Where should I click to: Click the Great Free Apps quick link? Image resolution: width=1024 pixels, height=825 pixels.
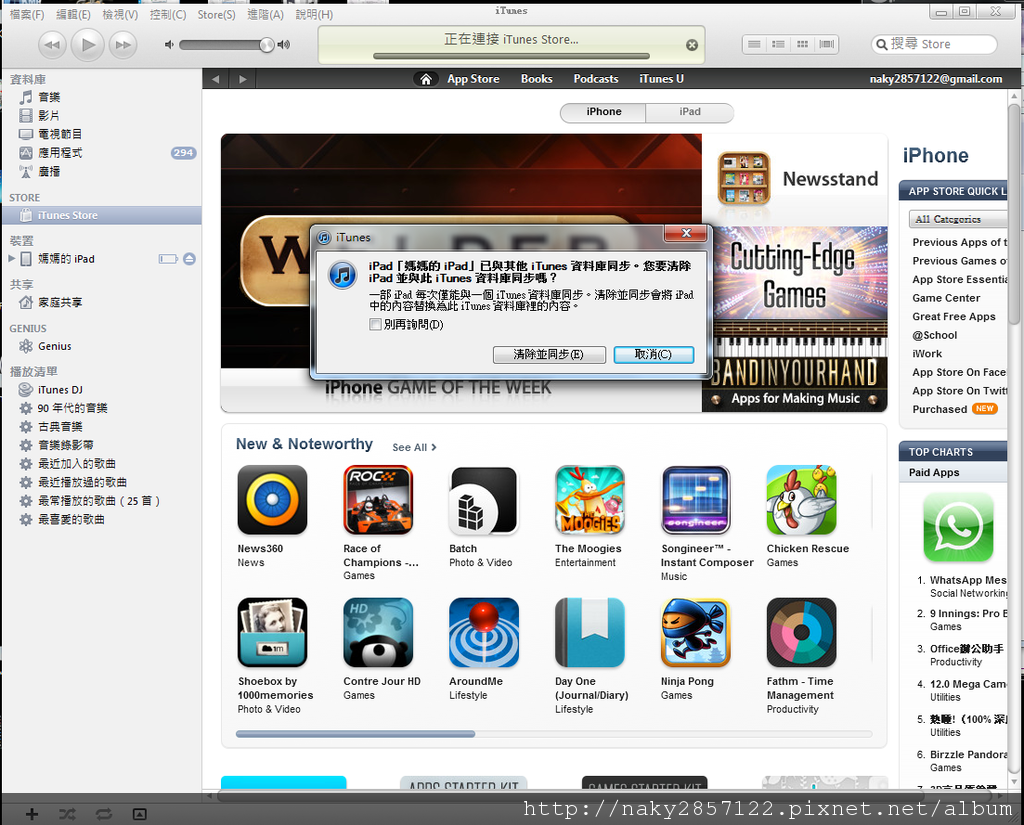tap(953, 317)
